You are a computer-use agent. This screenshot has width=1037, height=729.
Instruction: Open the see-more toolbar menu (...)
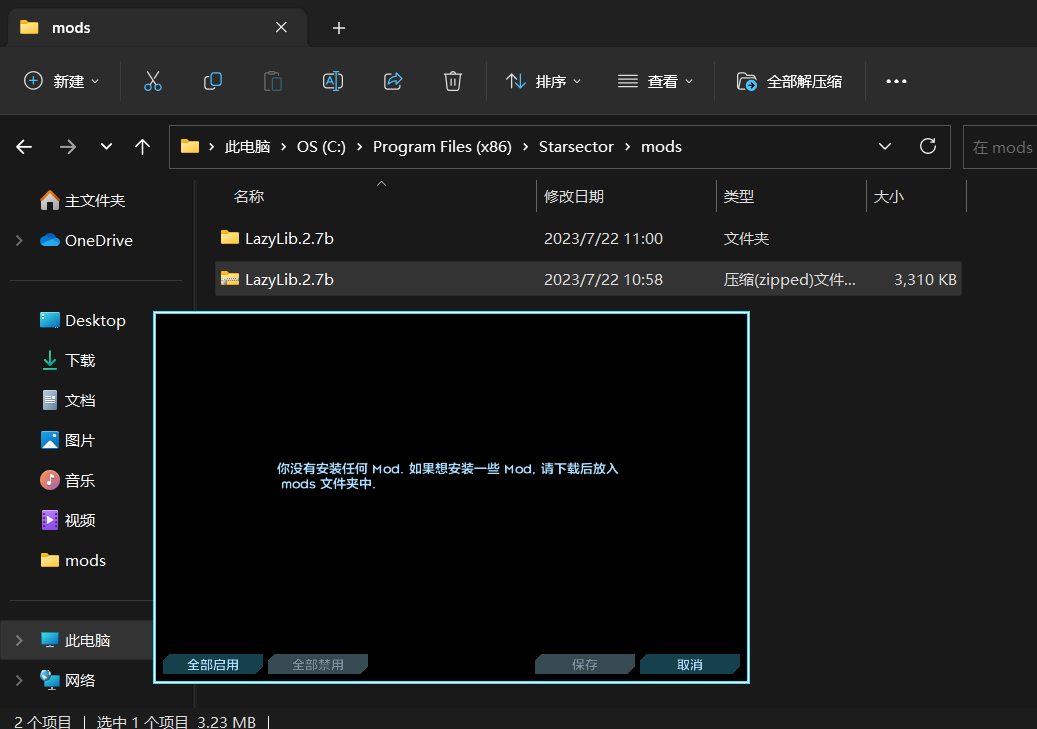pyautogui.click(x=895, y=81)
